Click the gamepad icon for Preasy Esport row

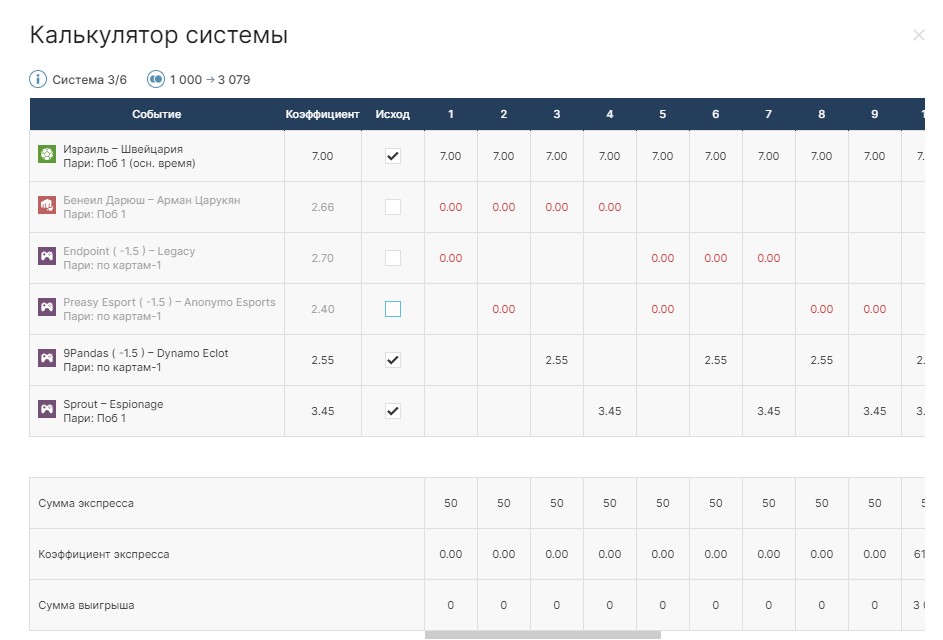pos(47,308)
